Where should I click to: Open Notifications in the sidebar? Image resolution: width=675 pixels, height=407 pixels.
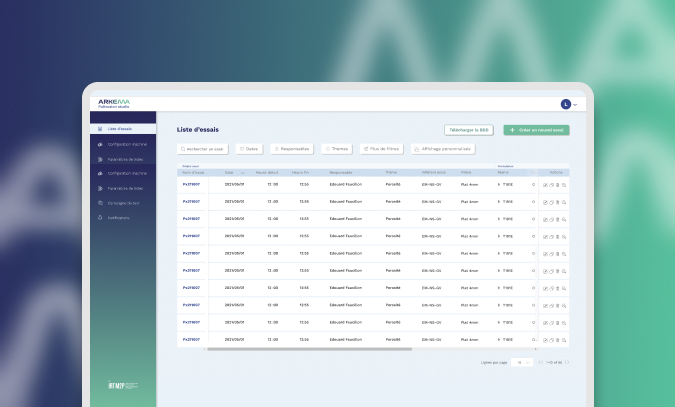pos(119,217)
